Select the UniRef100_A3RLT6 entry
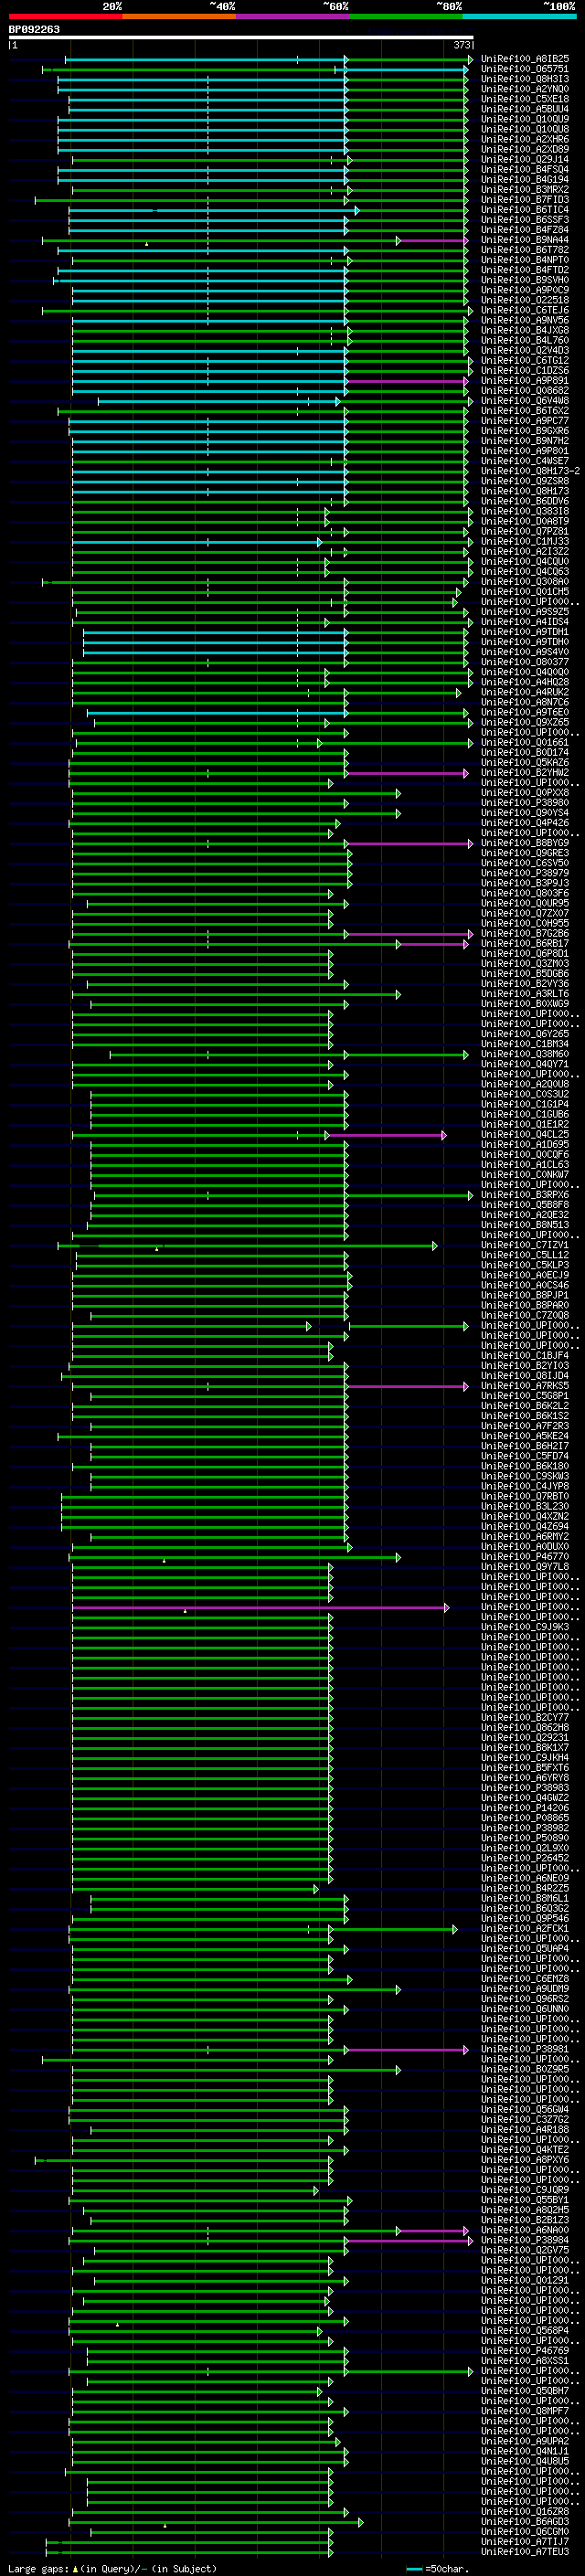 [525, 993]
